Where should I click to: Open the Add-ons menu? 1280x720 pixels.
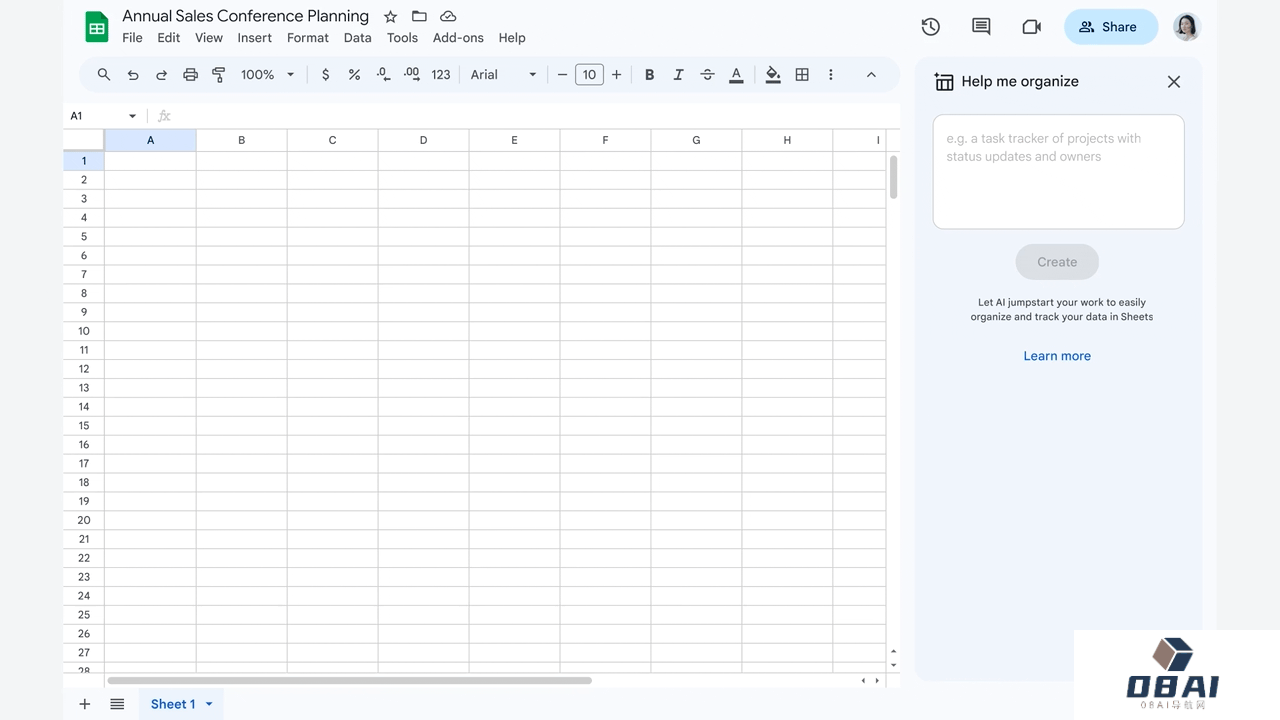coord(458,38)
